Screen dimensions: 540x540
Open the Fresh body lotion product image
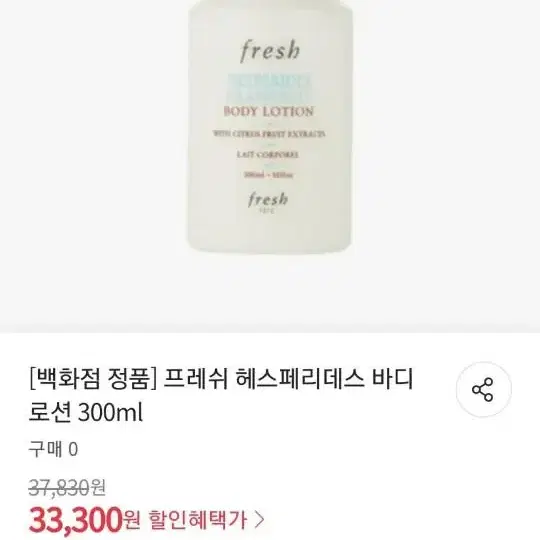(270, 126)
